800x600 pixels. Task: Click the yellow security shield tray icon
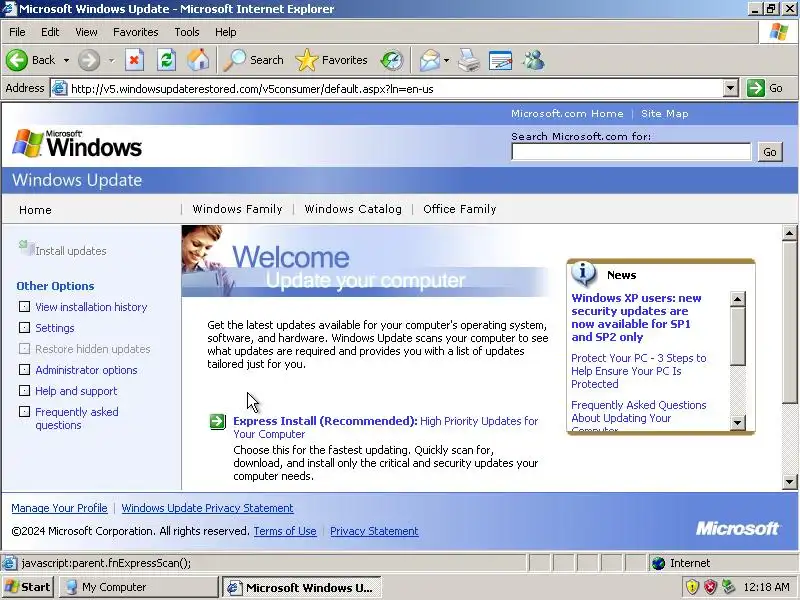pyautogui.click(x=692, y=587)
